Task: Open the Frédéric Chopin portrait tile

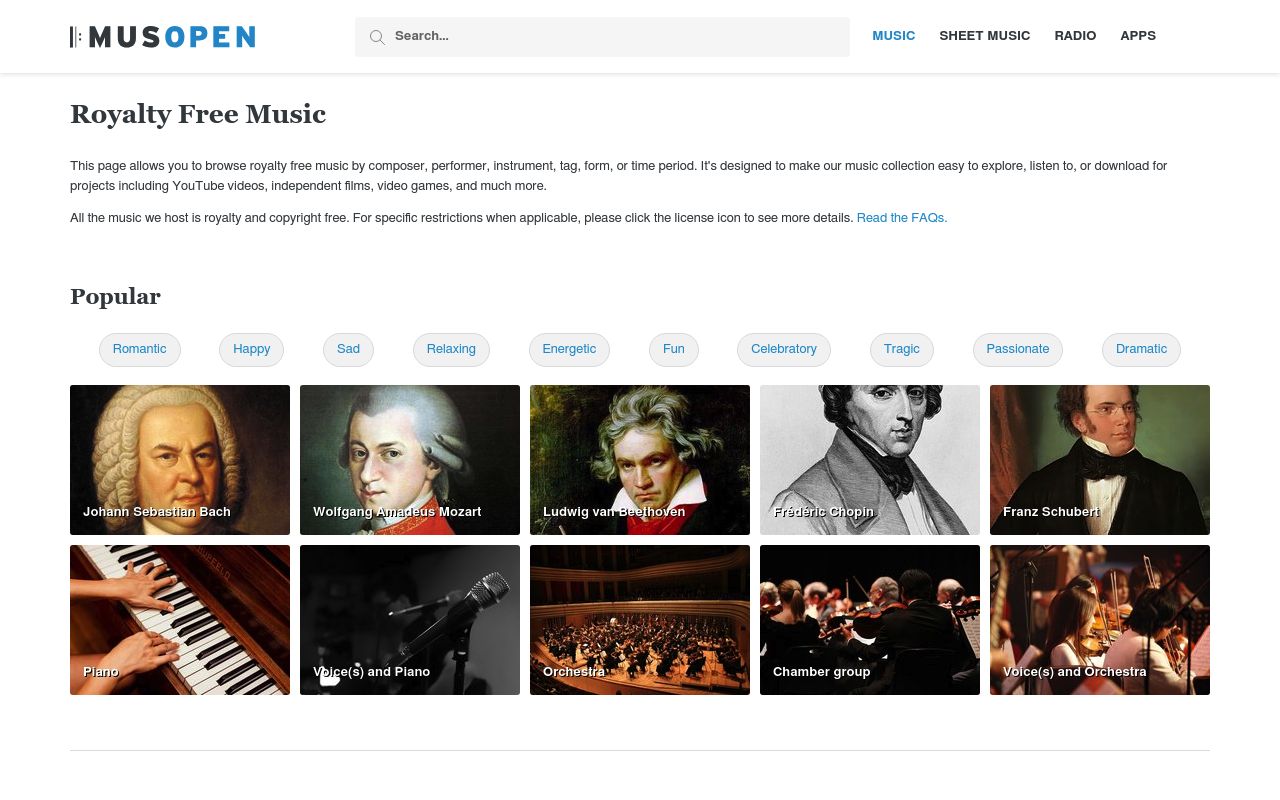Action: pos(870,460)
